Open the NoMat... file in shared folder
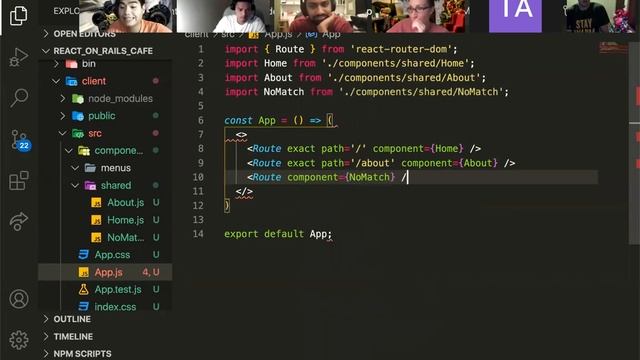 (125, 237)
